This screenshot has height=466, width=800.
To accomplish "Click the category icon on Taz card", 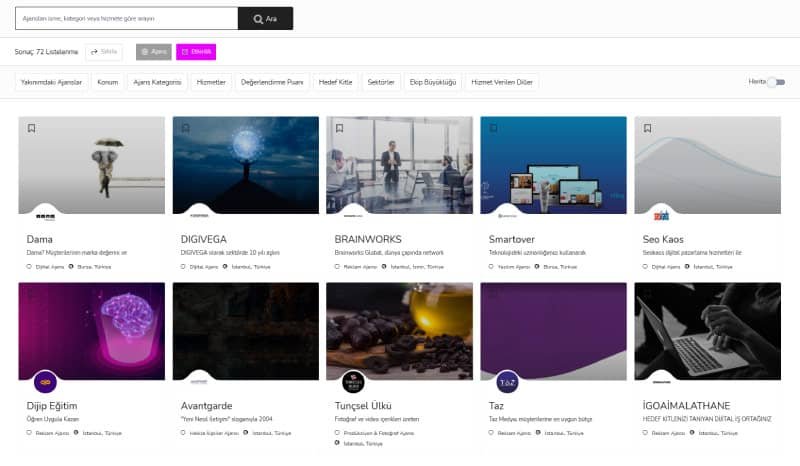I will (491, 432).
